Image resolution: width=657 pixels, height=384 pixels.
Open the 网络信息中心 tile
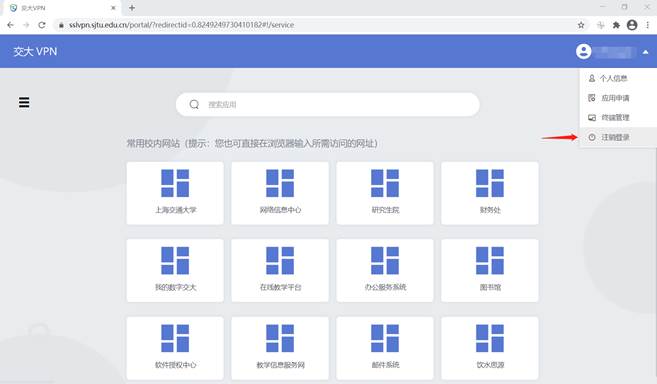point(280,193)
